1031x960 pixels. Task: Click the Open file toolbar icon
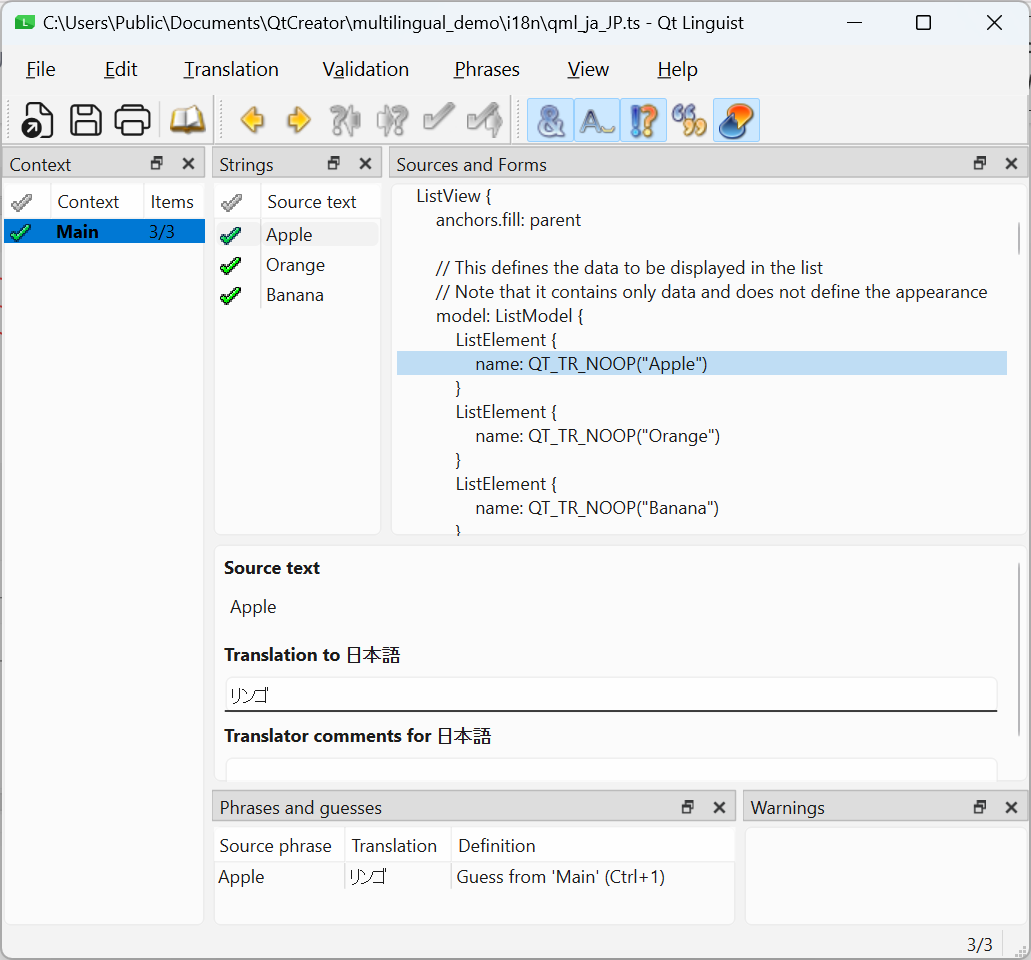coord(38,120)
